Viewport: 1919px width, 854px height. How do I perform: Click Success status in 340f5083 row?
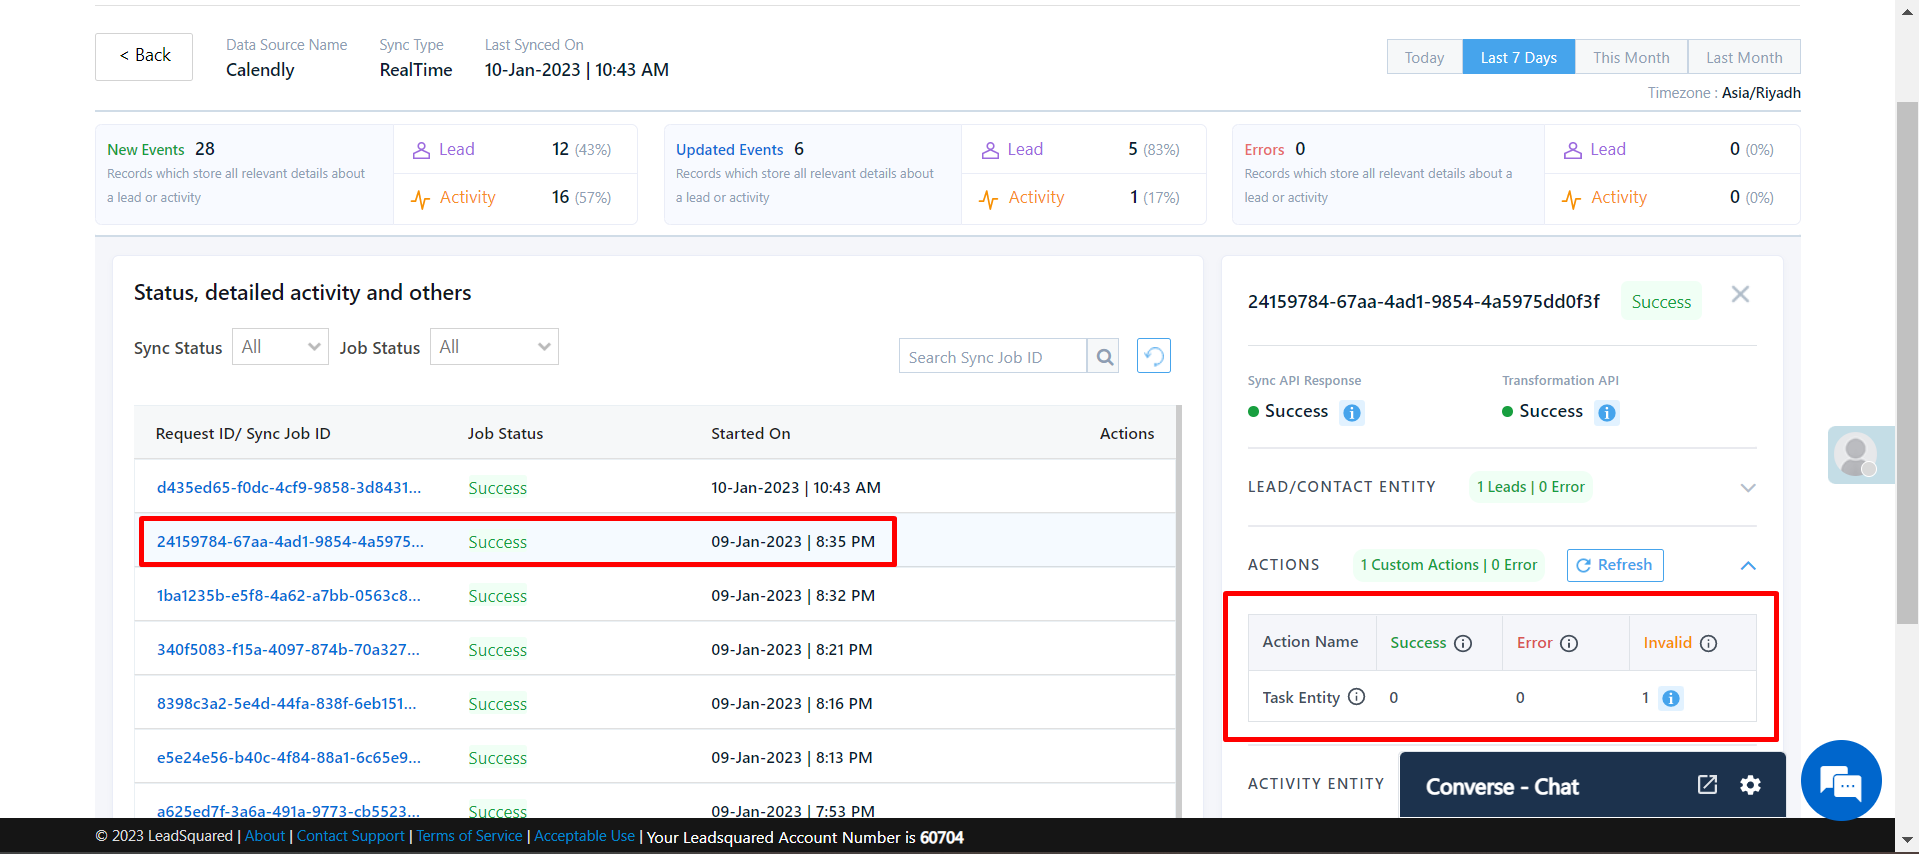pos(497,650)
